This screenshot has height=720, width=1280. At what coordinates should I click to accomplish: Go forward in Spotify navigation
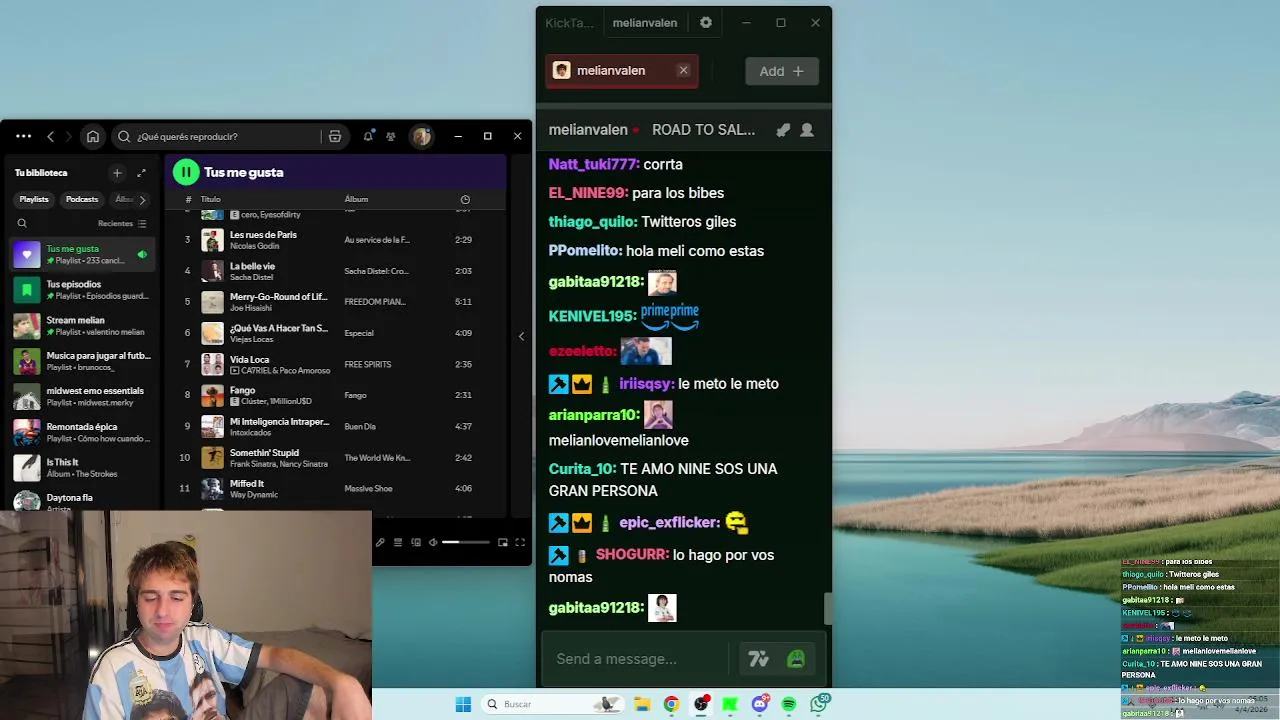[68, 136]
